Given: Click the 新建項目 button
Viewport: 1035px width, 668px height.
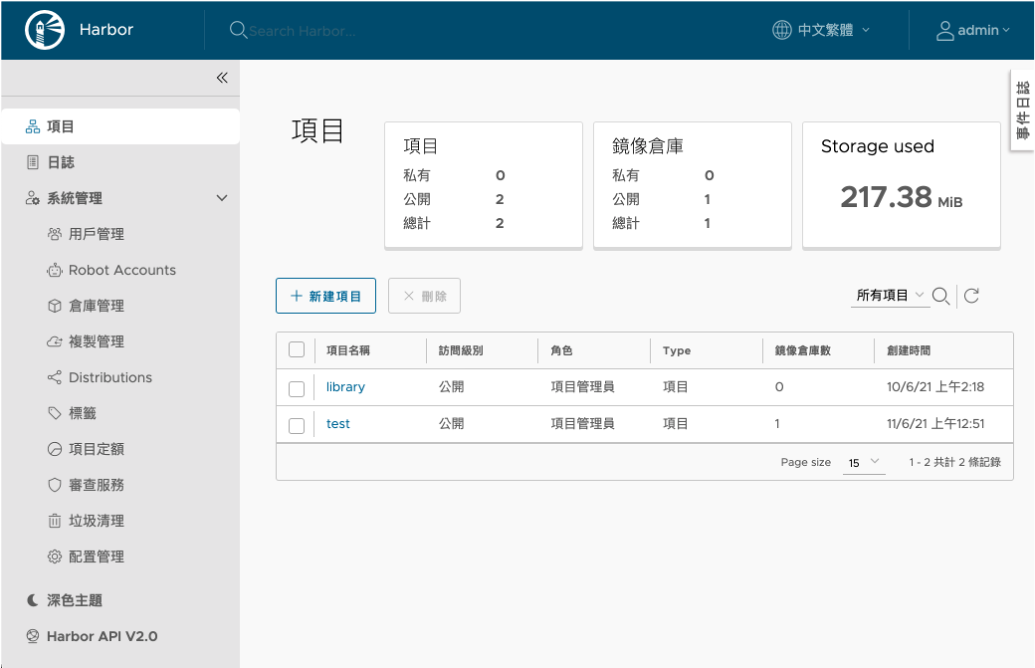Looking at the screenshot, I should click(x=325, y=296).
